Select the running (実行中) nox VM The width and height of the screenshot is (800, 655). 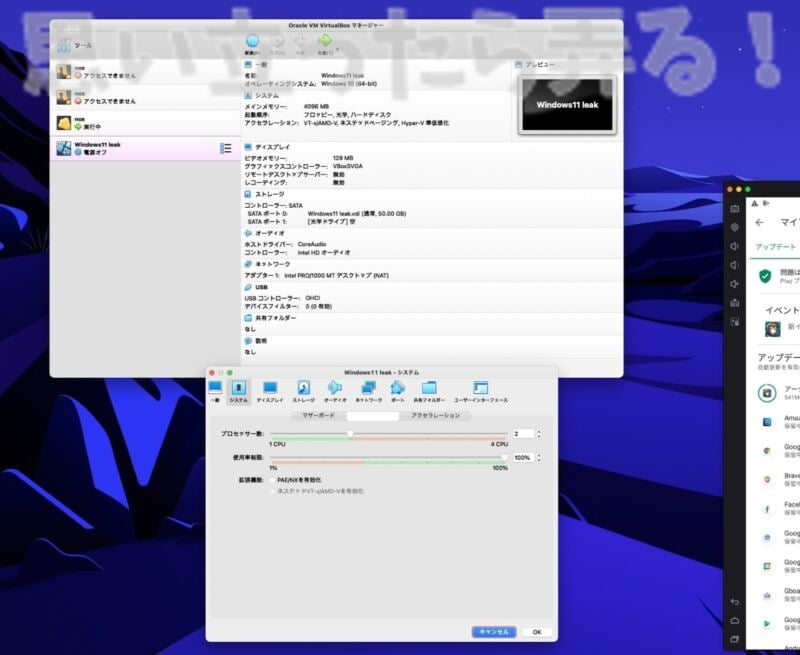pyautogui.click(x=145, y=123)
